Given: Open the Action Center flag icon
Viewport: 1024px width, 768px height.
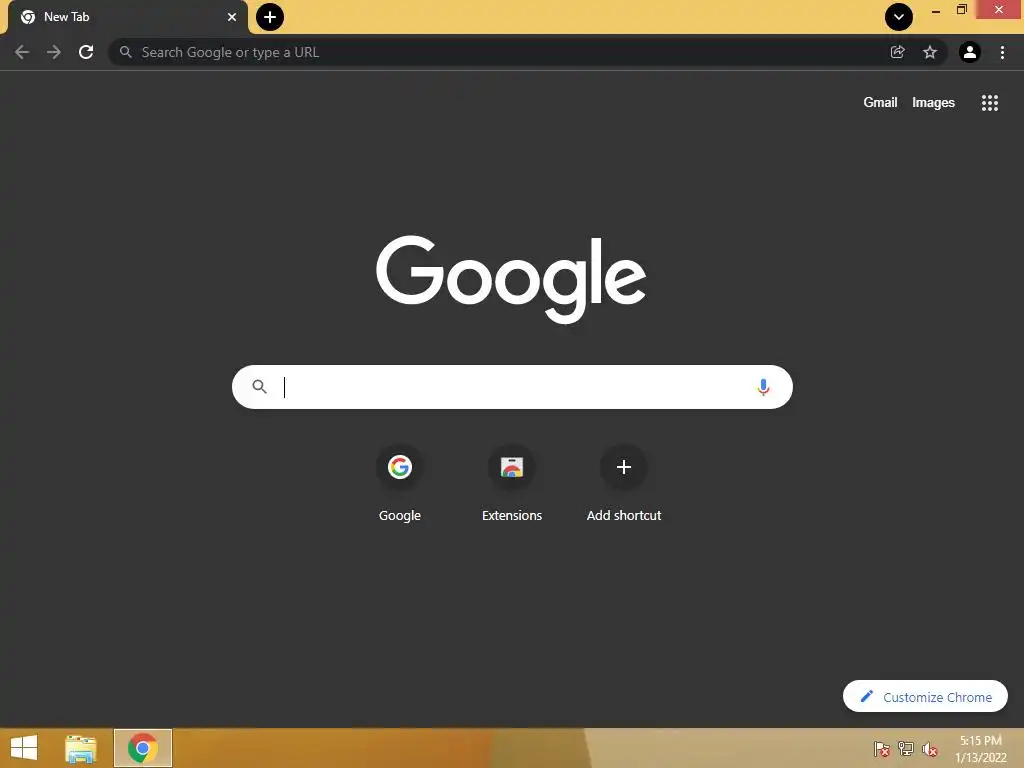Looking at the screenshot, I should click(882, 749).
